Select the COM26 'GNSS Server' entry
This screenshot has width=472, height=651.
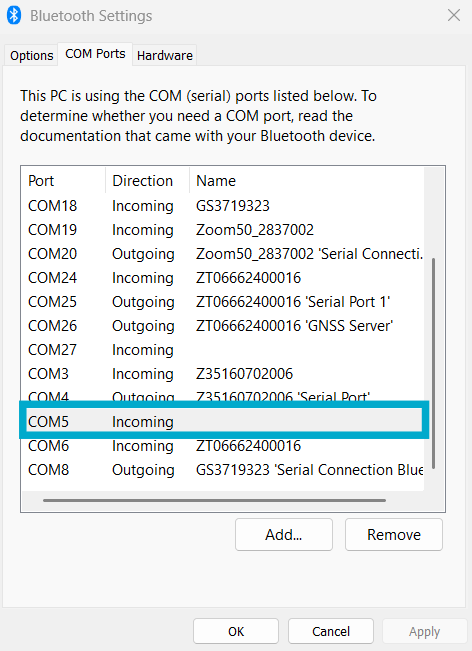[x=223, y=326]
